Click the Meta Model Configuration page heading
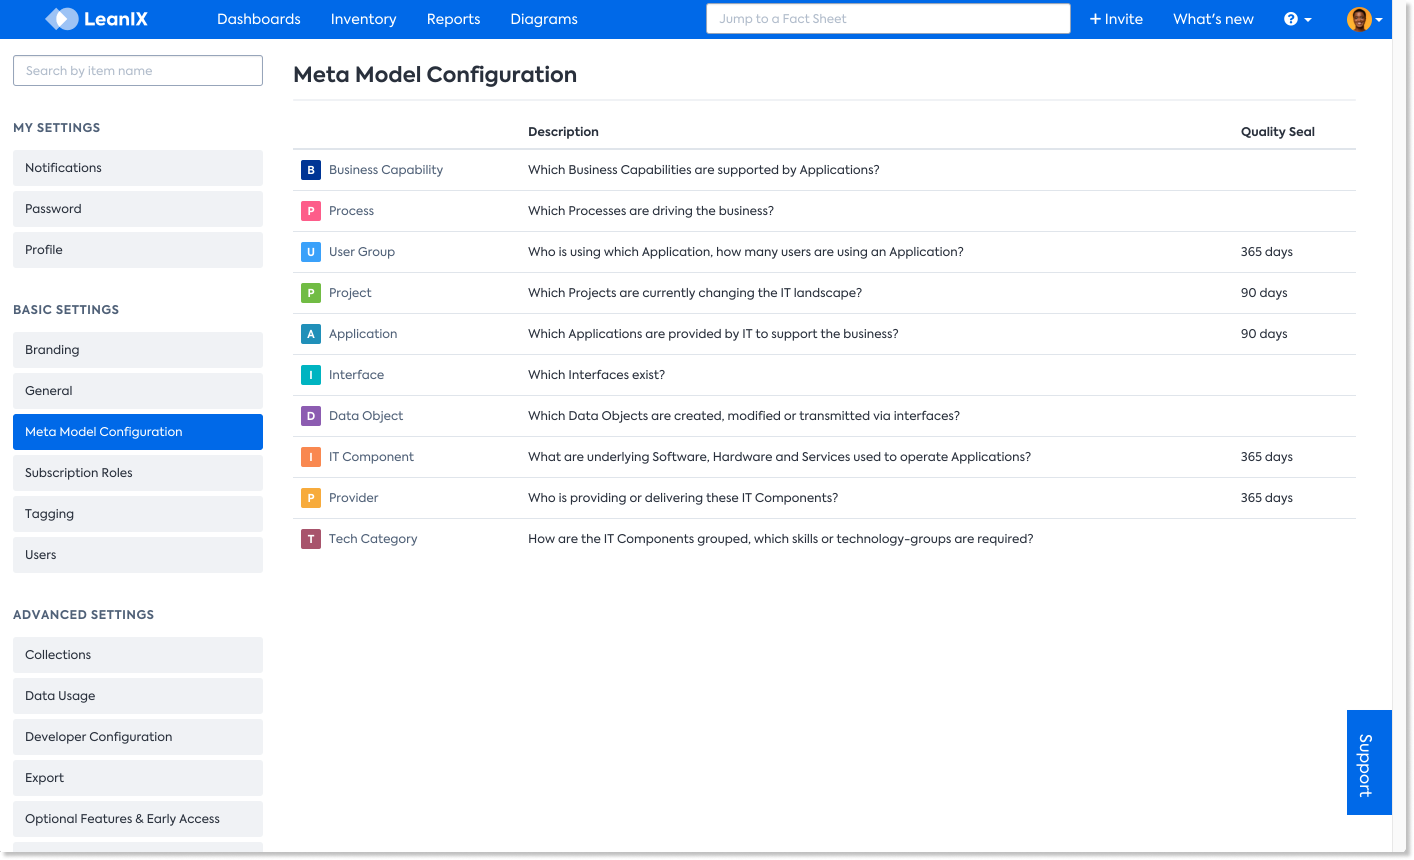The height and width of the screenshot is (860, 1414). pos(435,75)
